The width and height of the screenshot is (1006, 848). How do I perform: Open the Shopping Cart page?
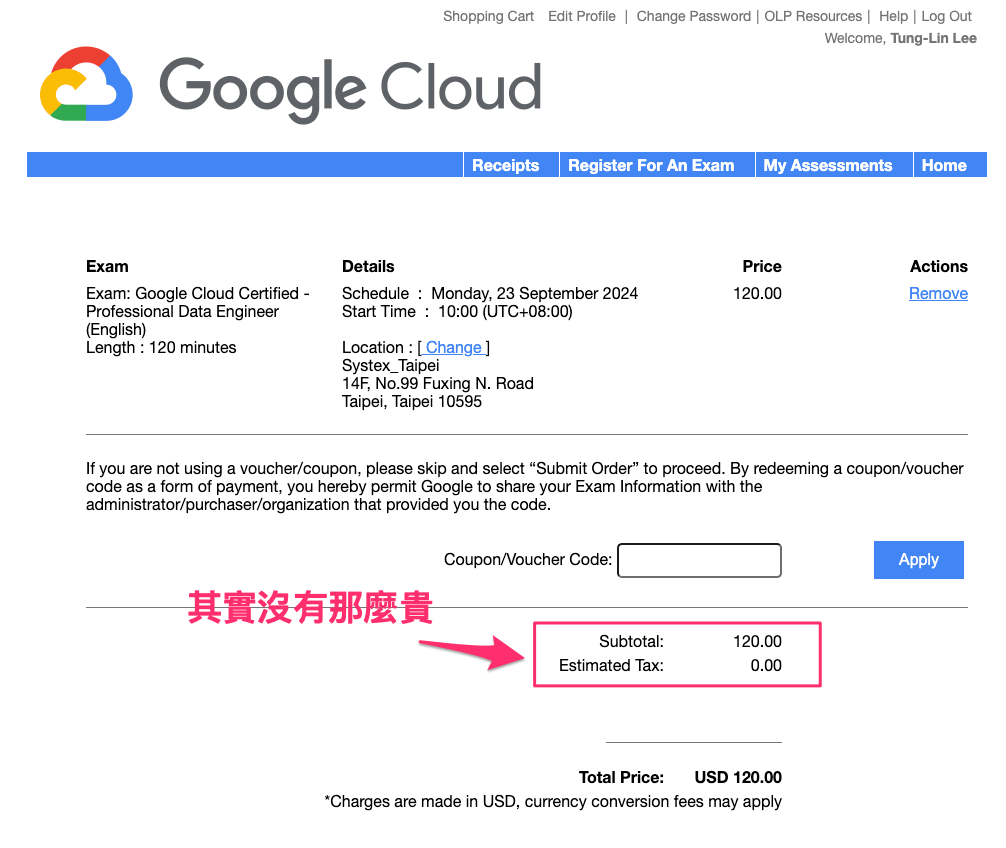tap(488, 16)
